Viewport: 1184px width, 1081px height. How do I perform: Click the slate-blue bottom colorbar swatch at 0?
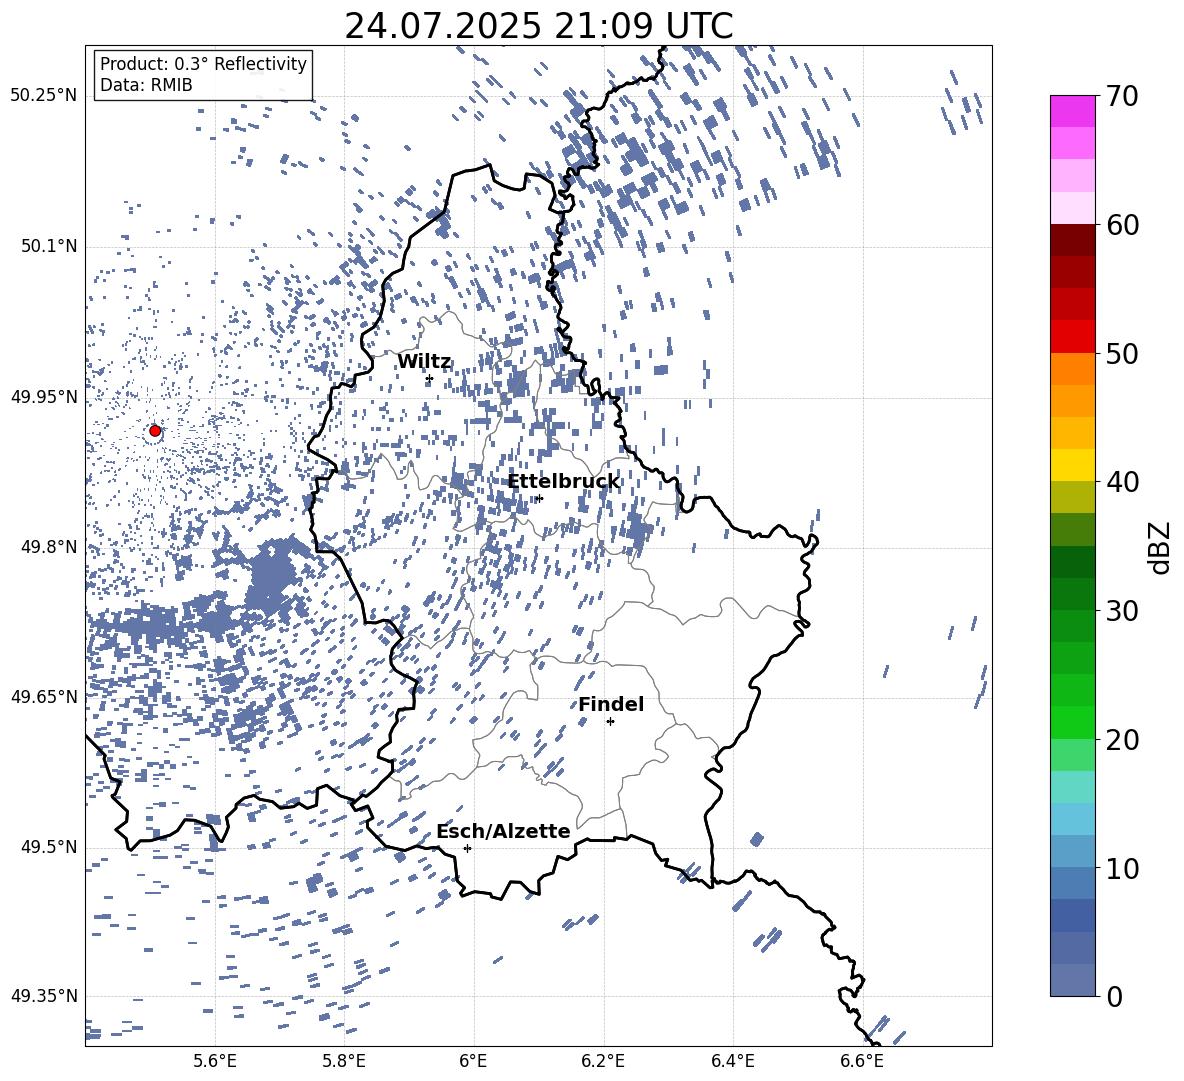tap(1072, 980)
